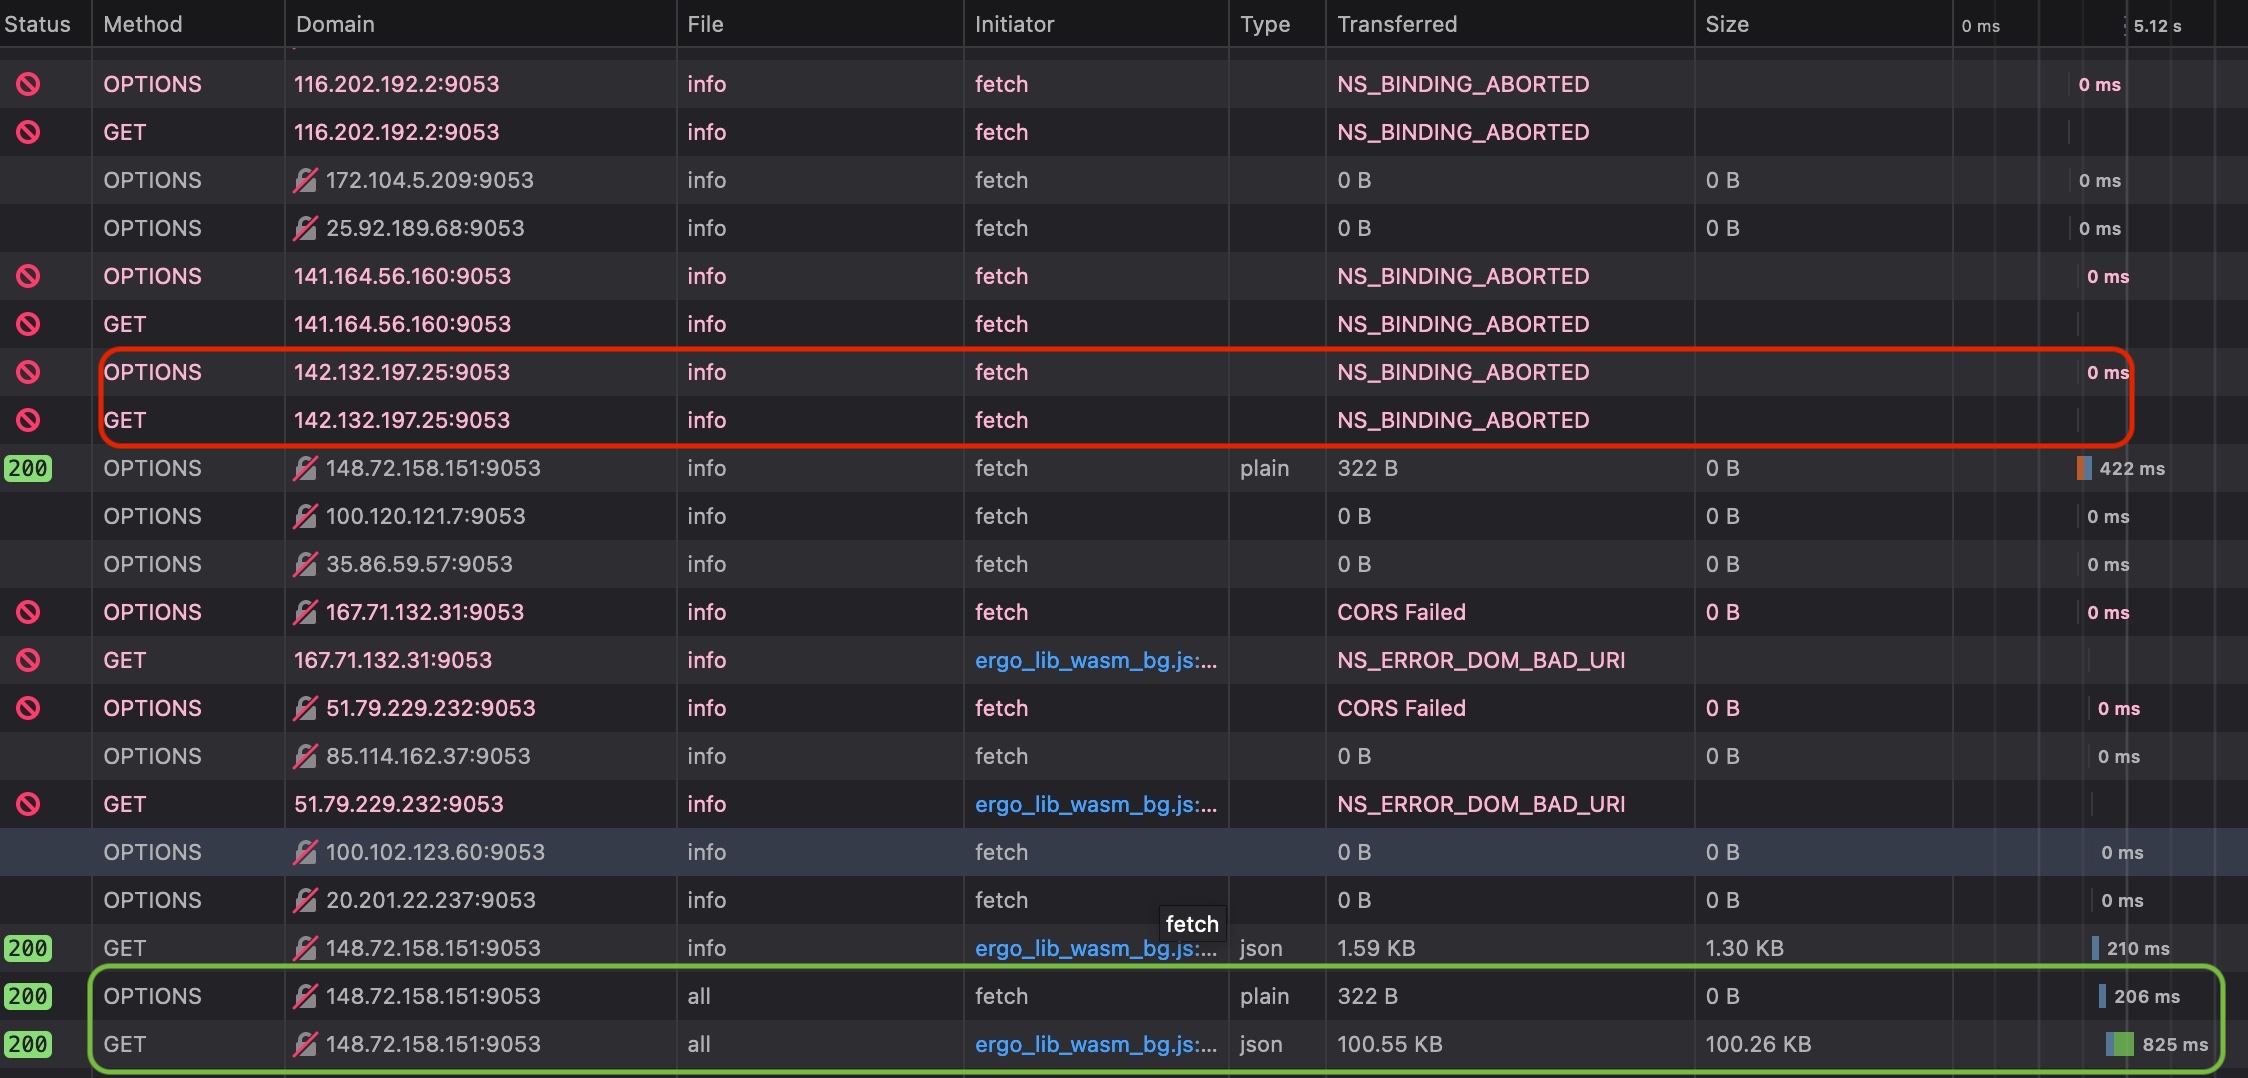Click the Domain column header
The image size is (2248, 1078).
(x=334, y=23)
